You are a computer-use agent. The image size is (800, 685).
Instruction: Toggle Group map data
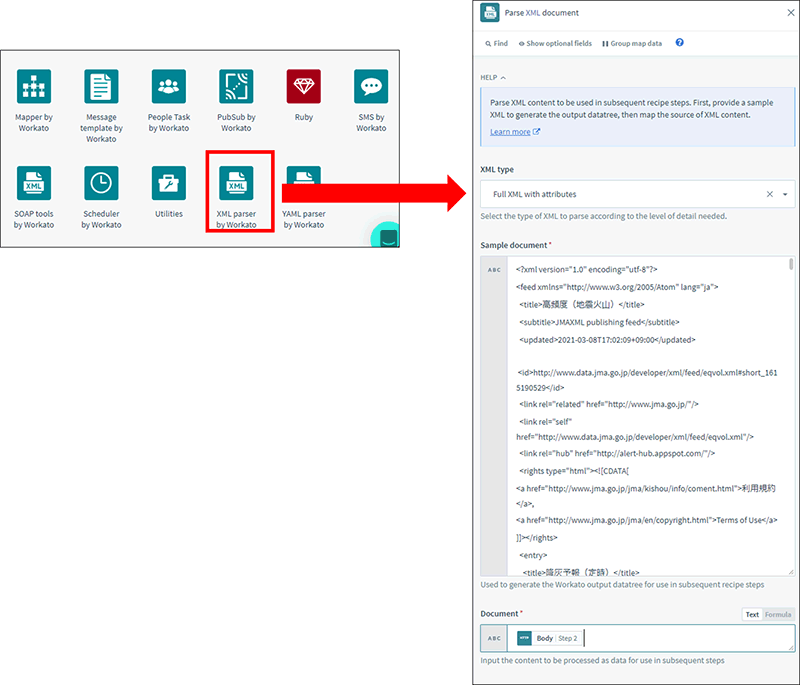(632, 43)
